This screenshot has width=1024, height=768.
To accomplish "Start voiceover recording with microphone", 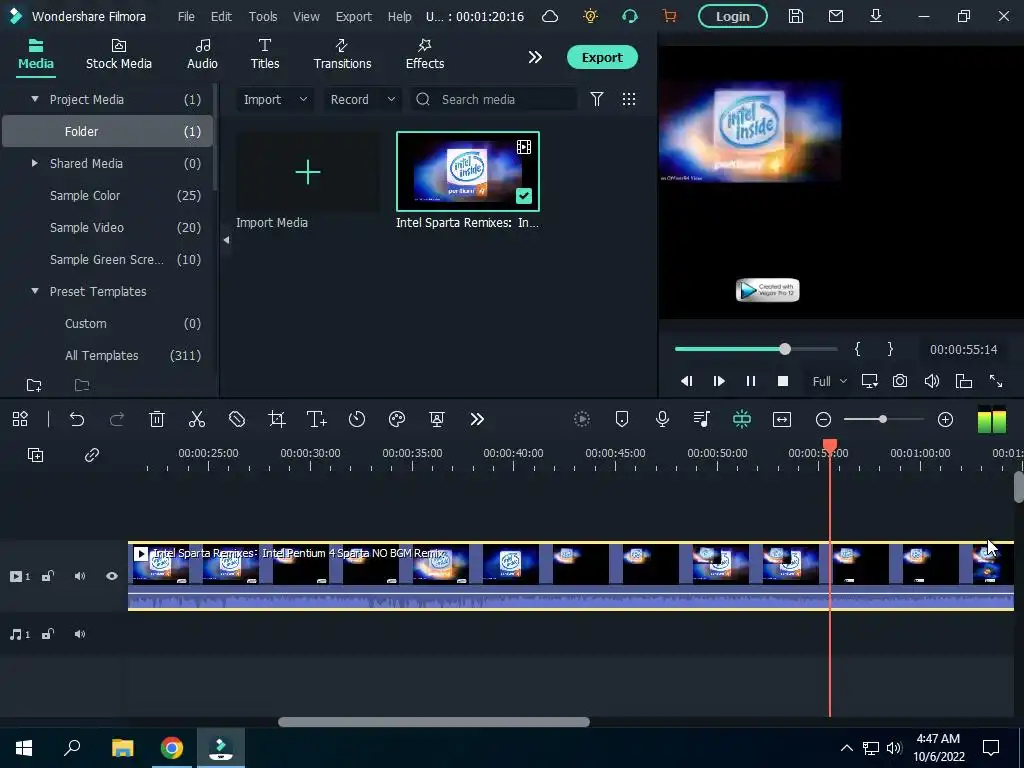I will coord(662,419).
